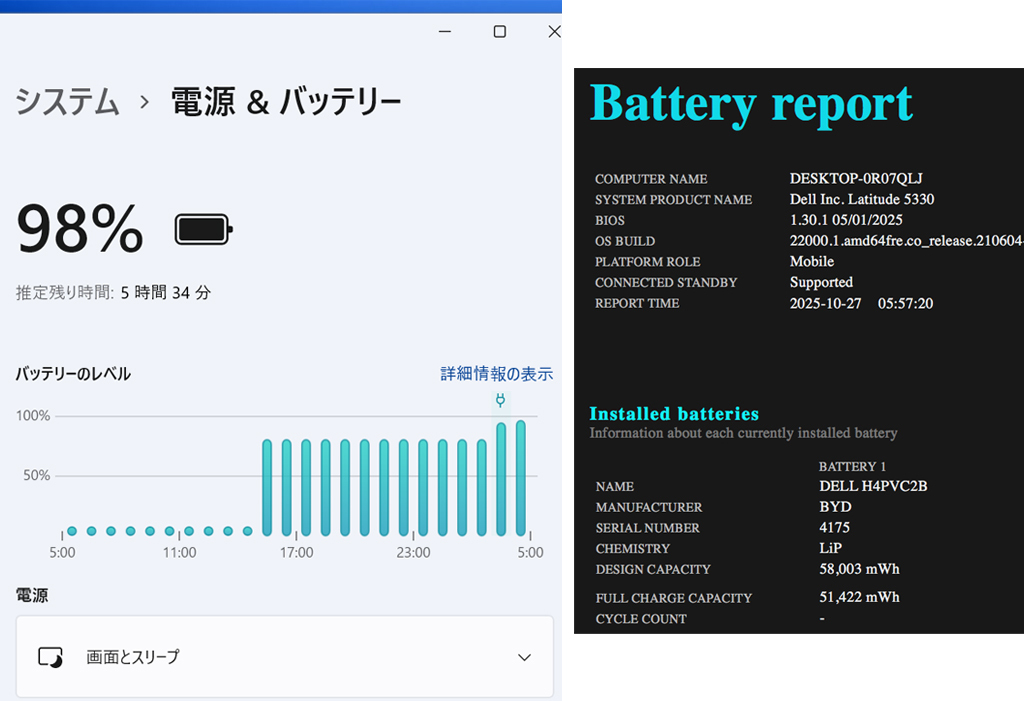Click the charging plug icon above the chart
Viewport: 1024px width, 701px height.
[x=500, y=401]
